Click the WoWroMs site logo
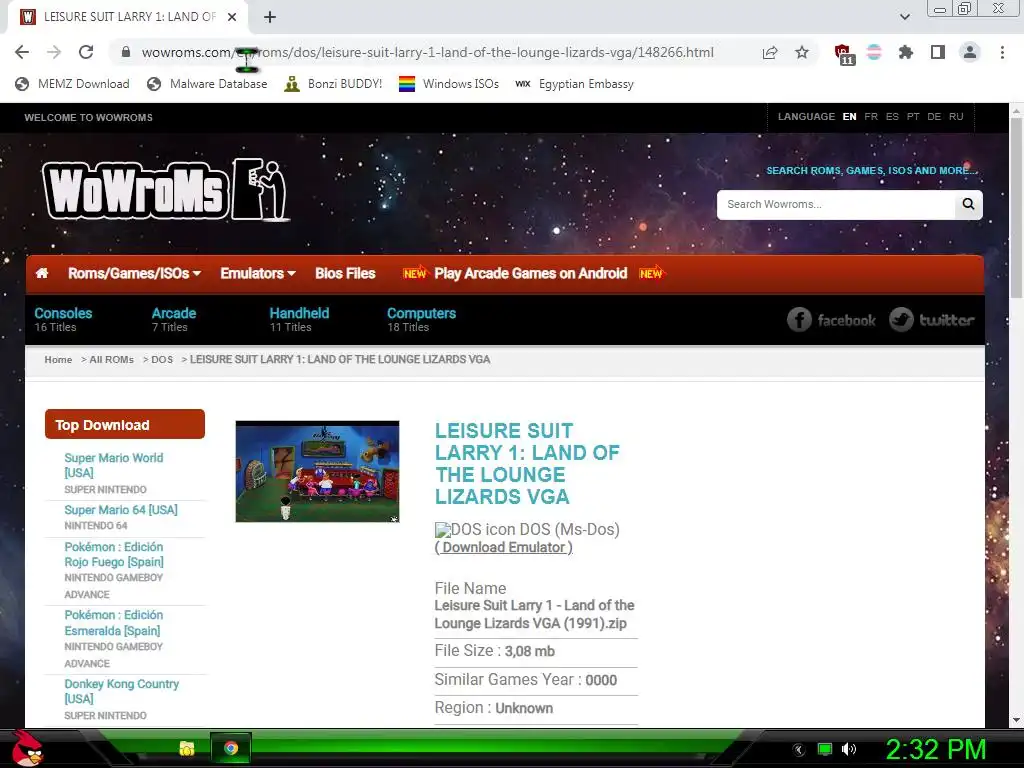This screenshot has width=1024, height=768. coord(166,190)
